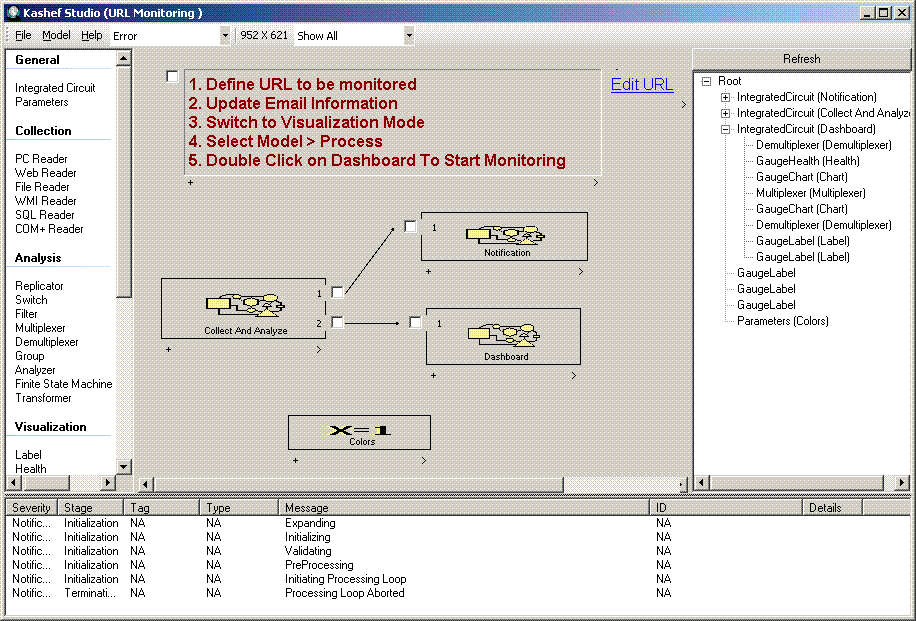
Task: Check the Notification block input checkbox
Action: [x=410, y=227]
